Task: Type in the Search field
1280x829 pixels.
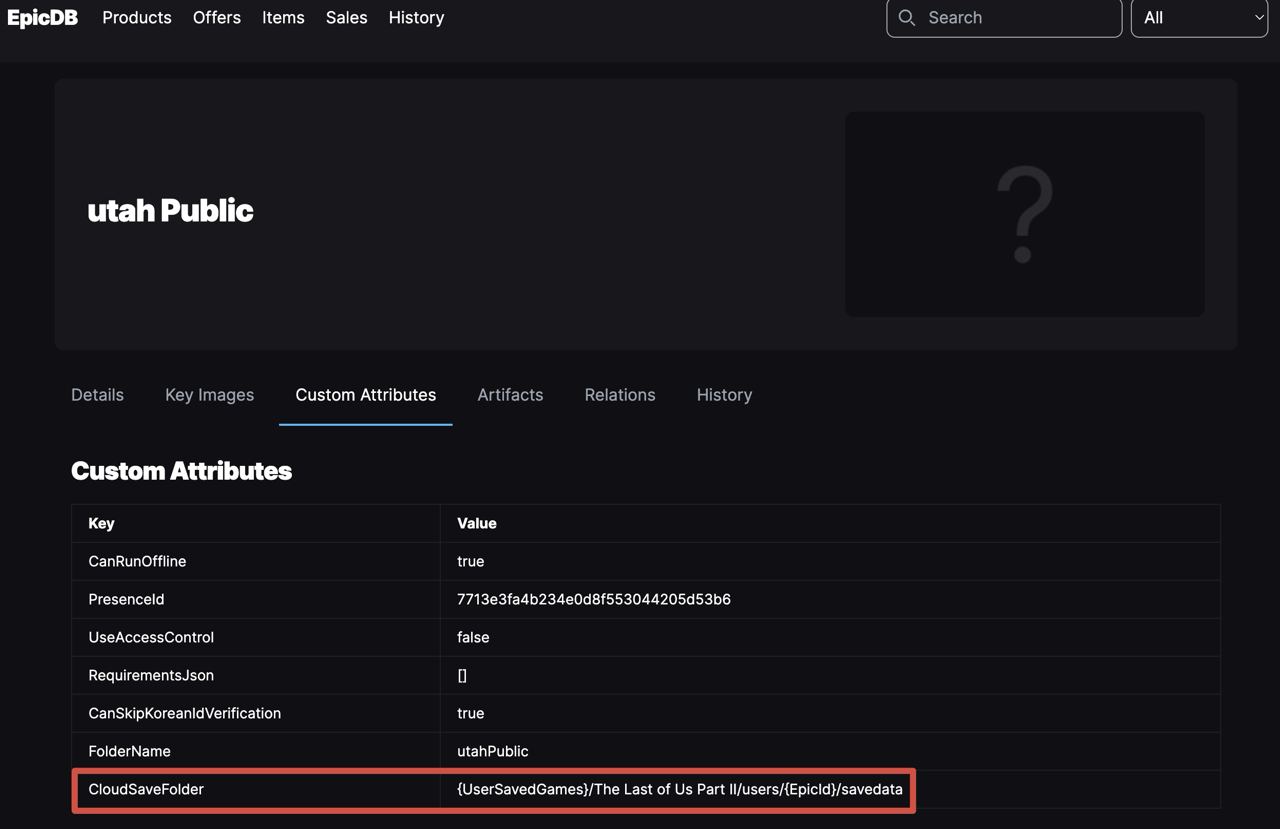Action: point(1015,17)
